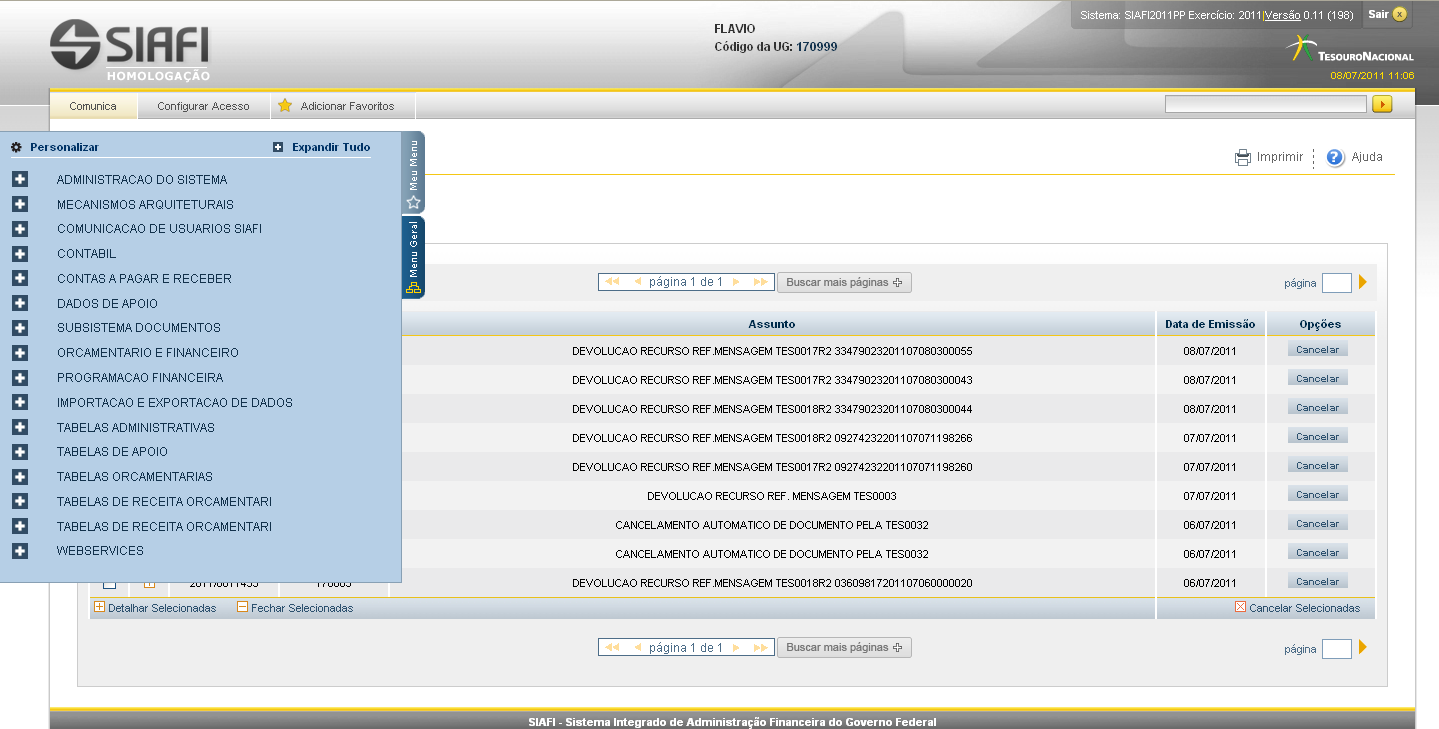
Task: Expand the CONTABIL menu node
Action: (x=20, y=254)
